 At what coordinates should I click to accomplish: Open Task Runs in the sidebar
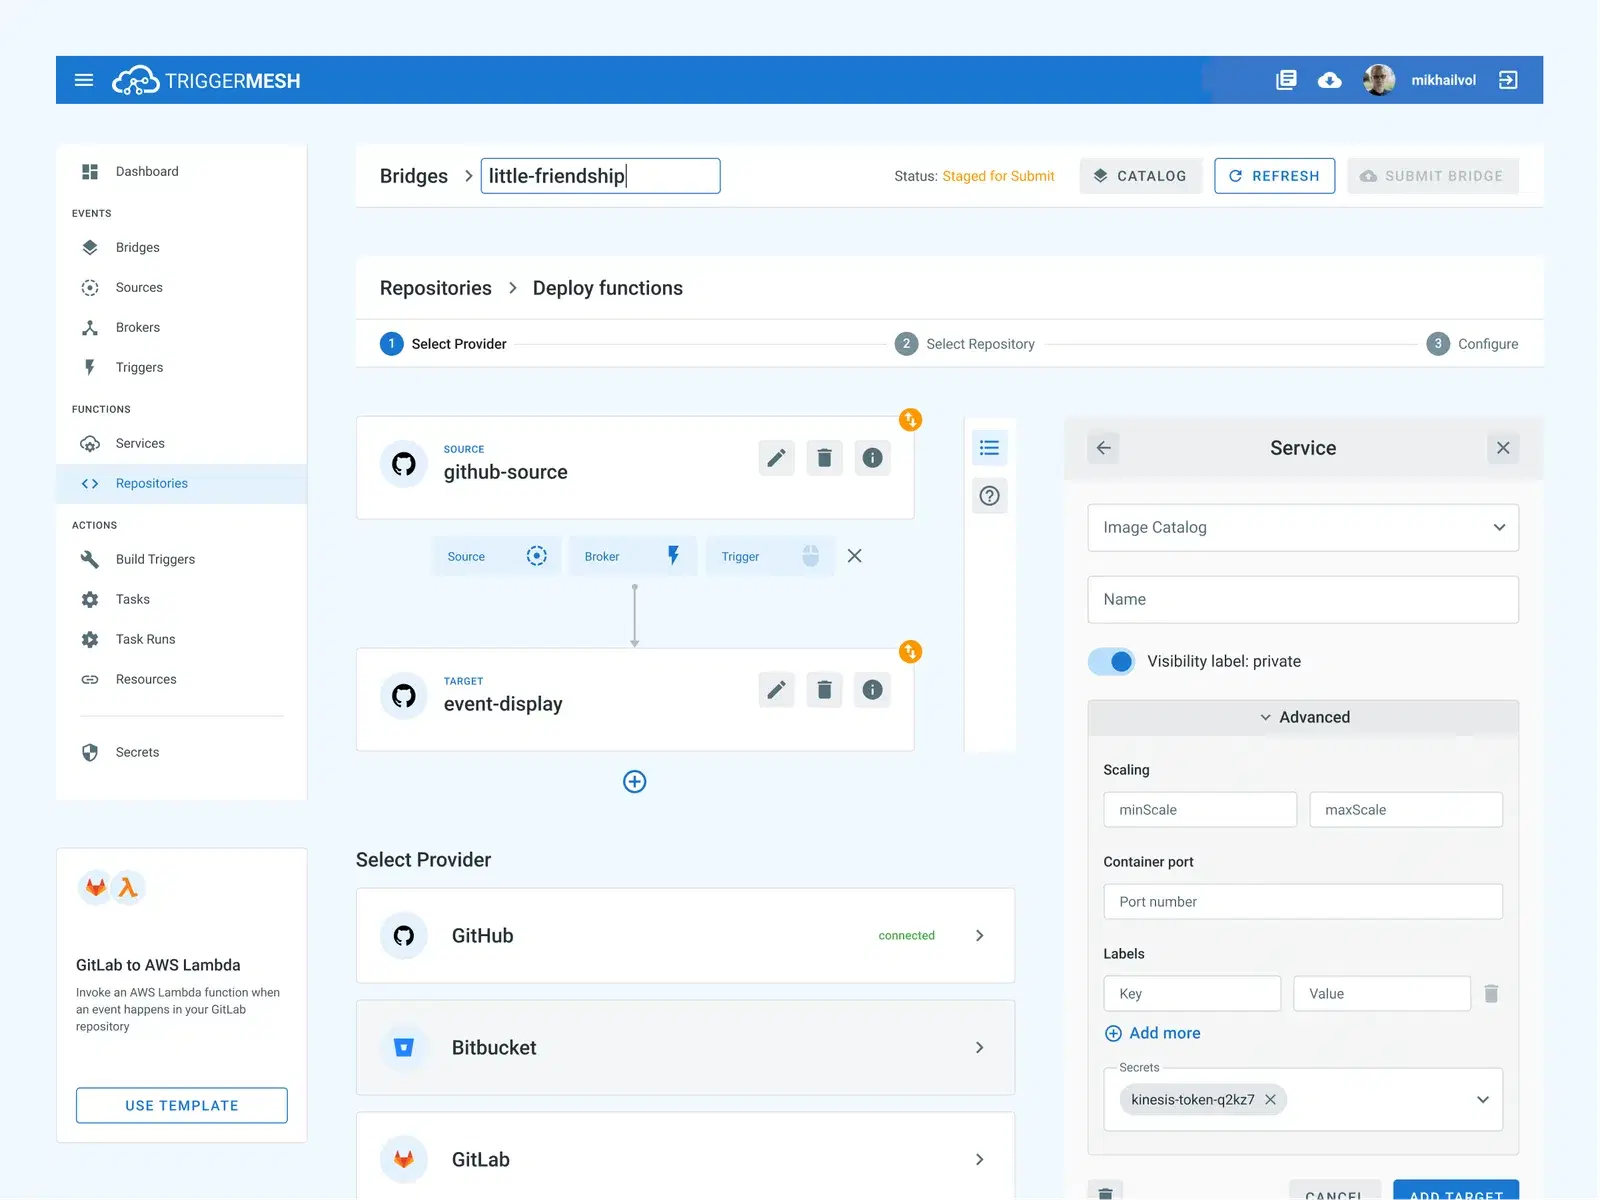click(181, 640)
